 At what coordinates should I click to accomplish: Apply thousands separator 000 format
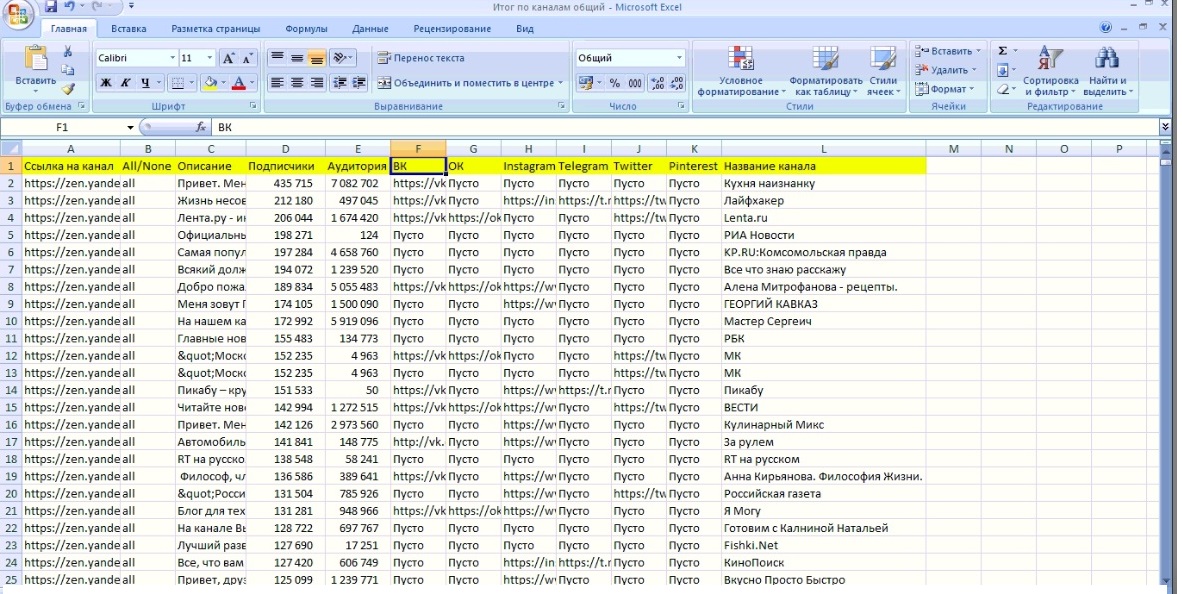[635, 83]
